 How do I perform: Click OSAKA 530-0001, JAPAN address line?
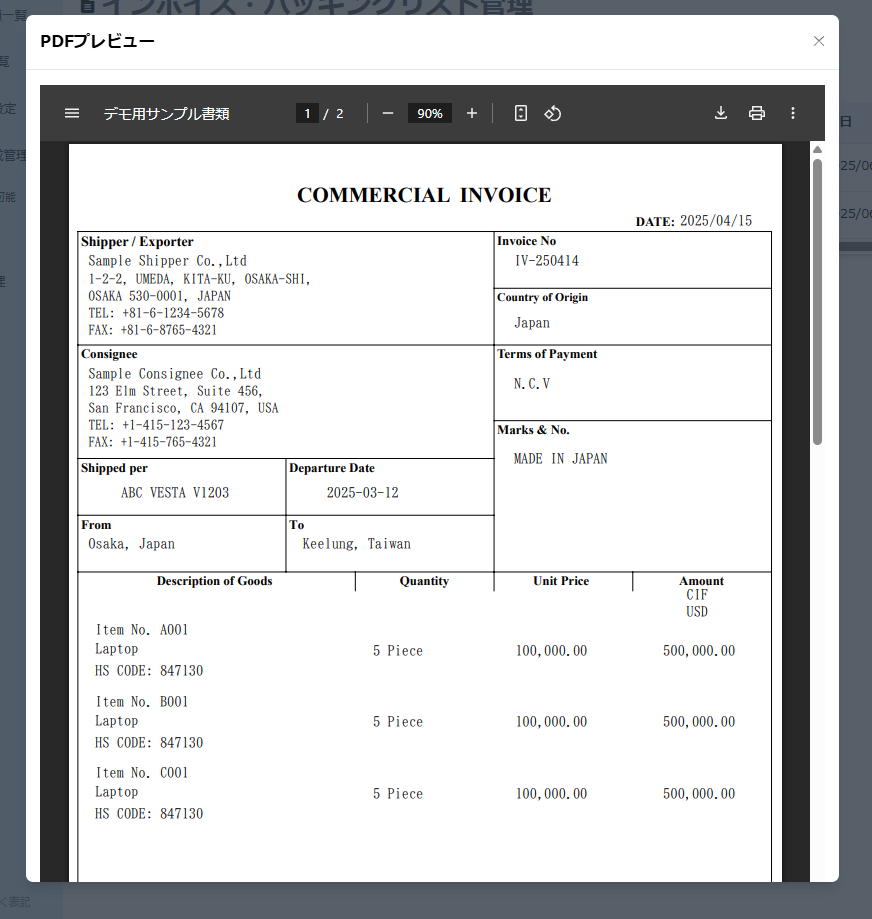click(x=159, y=296)
